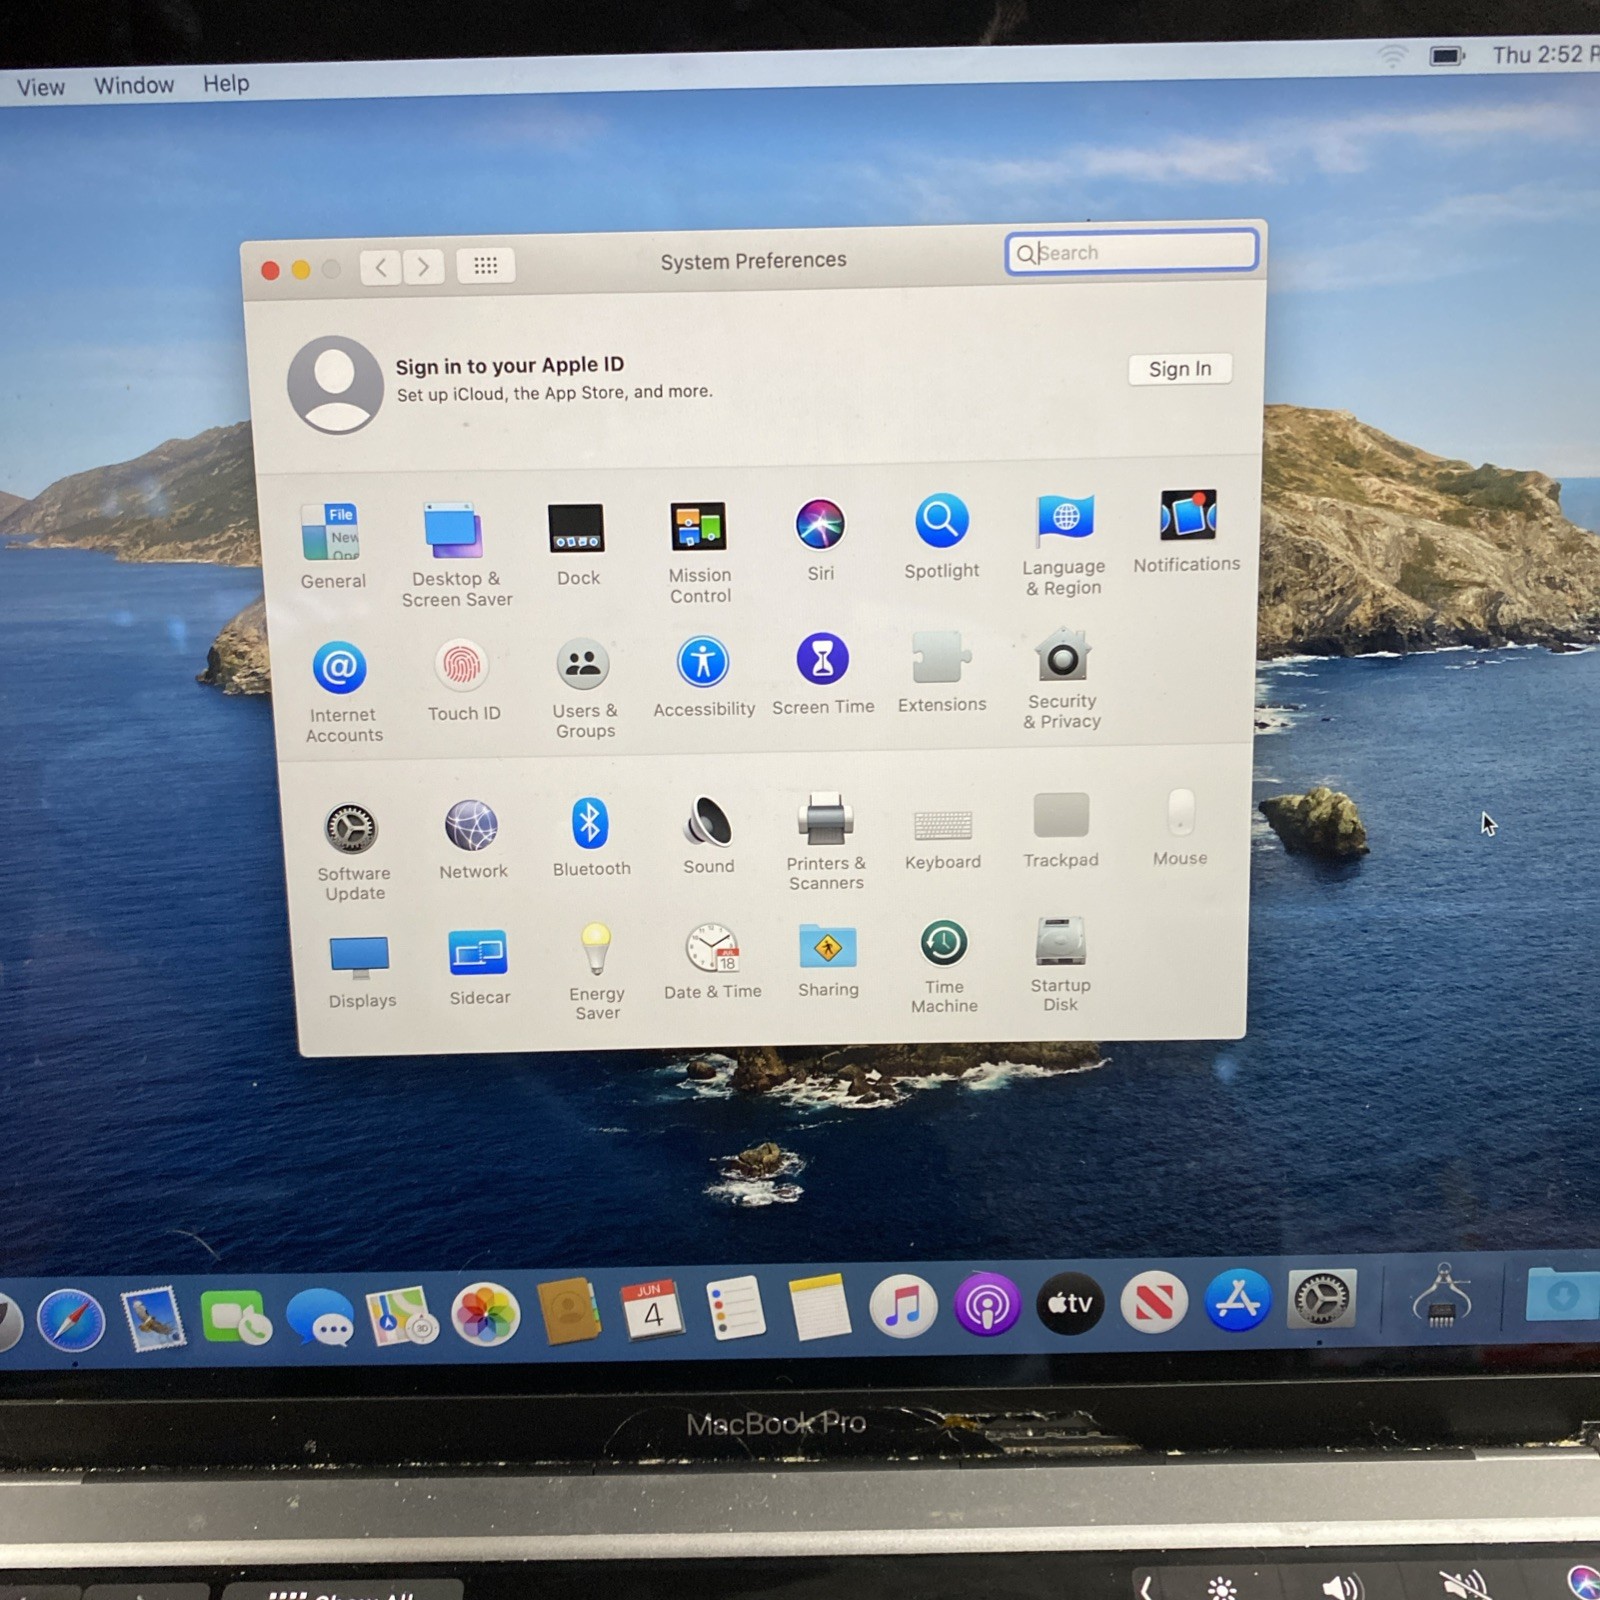The height and width of the screenshot is (1600, 1600).
Task: Open Date & Time settings
Action: tap(712, 947)
